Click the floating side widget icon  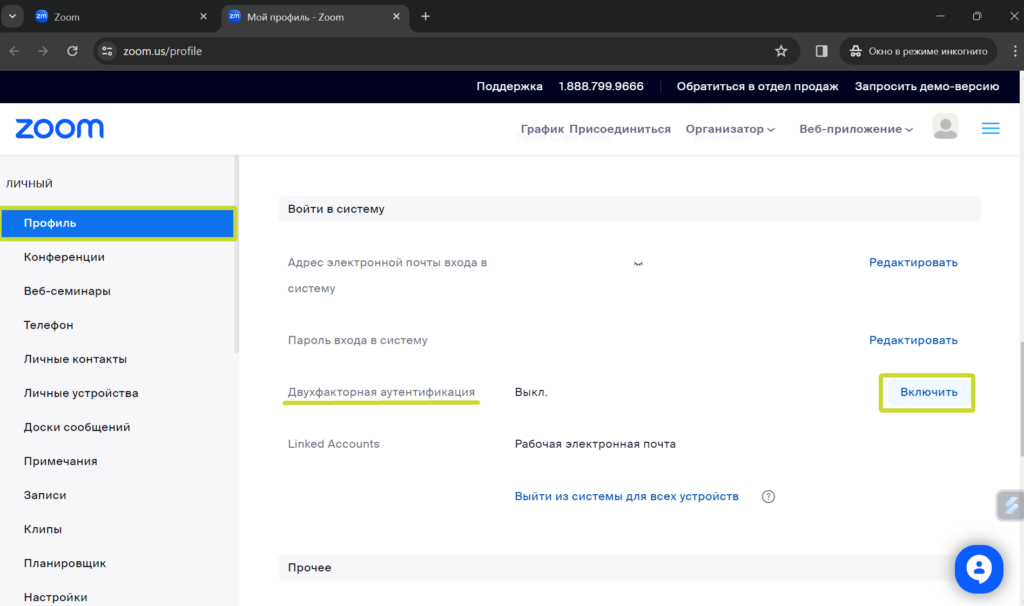tap(1010, 505)
